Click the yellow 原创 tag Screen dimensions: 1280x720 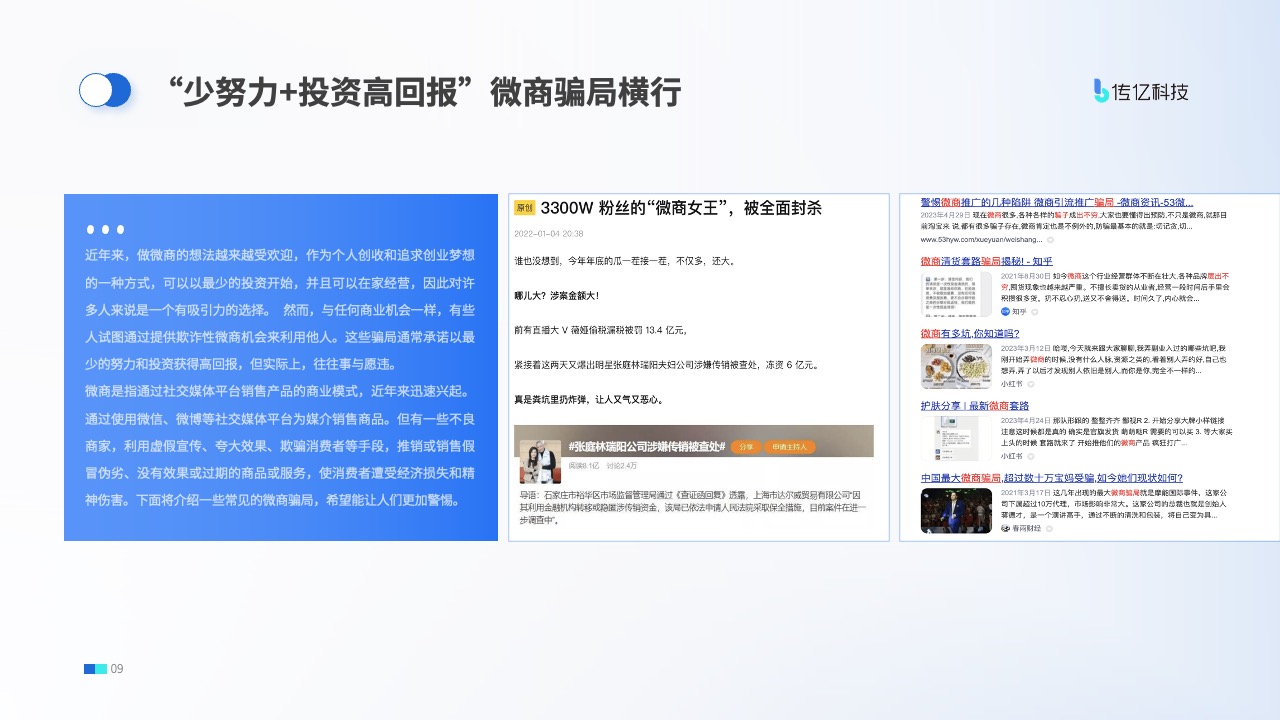click(524, 208)
